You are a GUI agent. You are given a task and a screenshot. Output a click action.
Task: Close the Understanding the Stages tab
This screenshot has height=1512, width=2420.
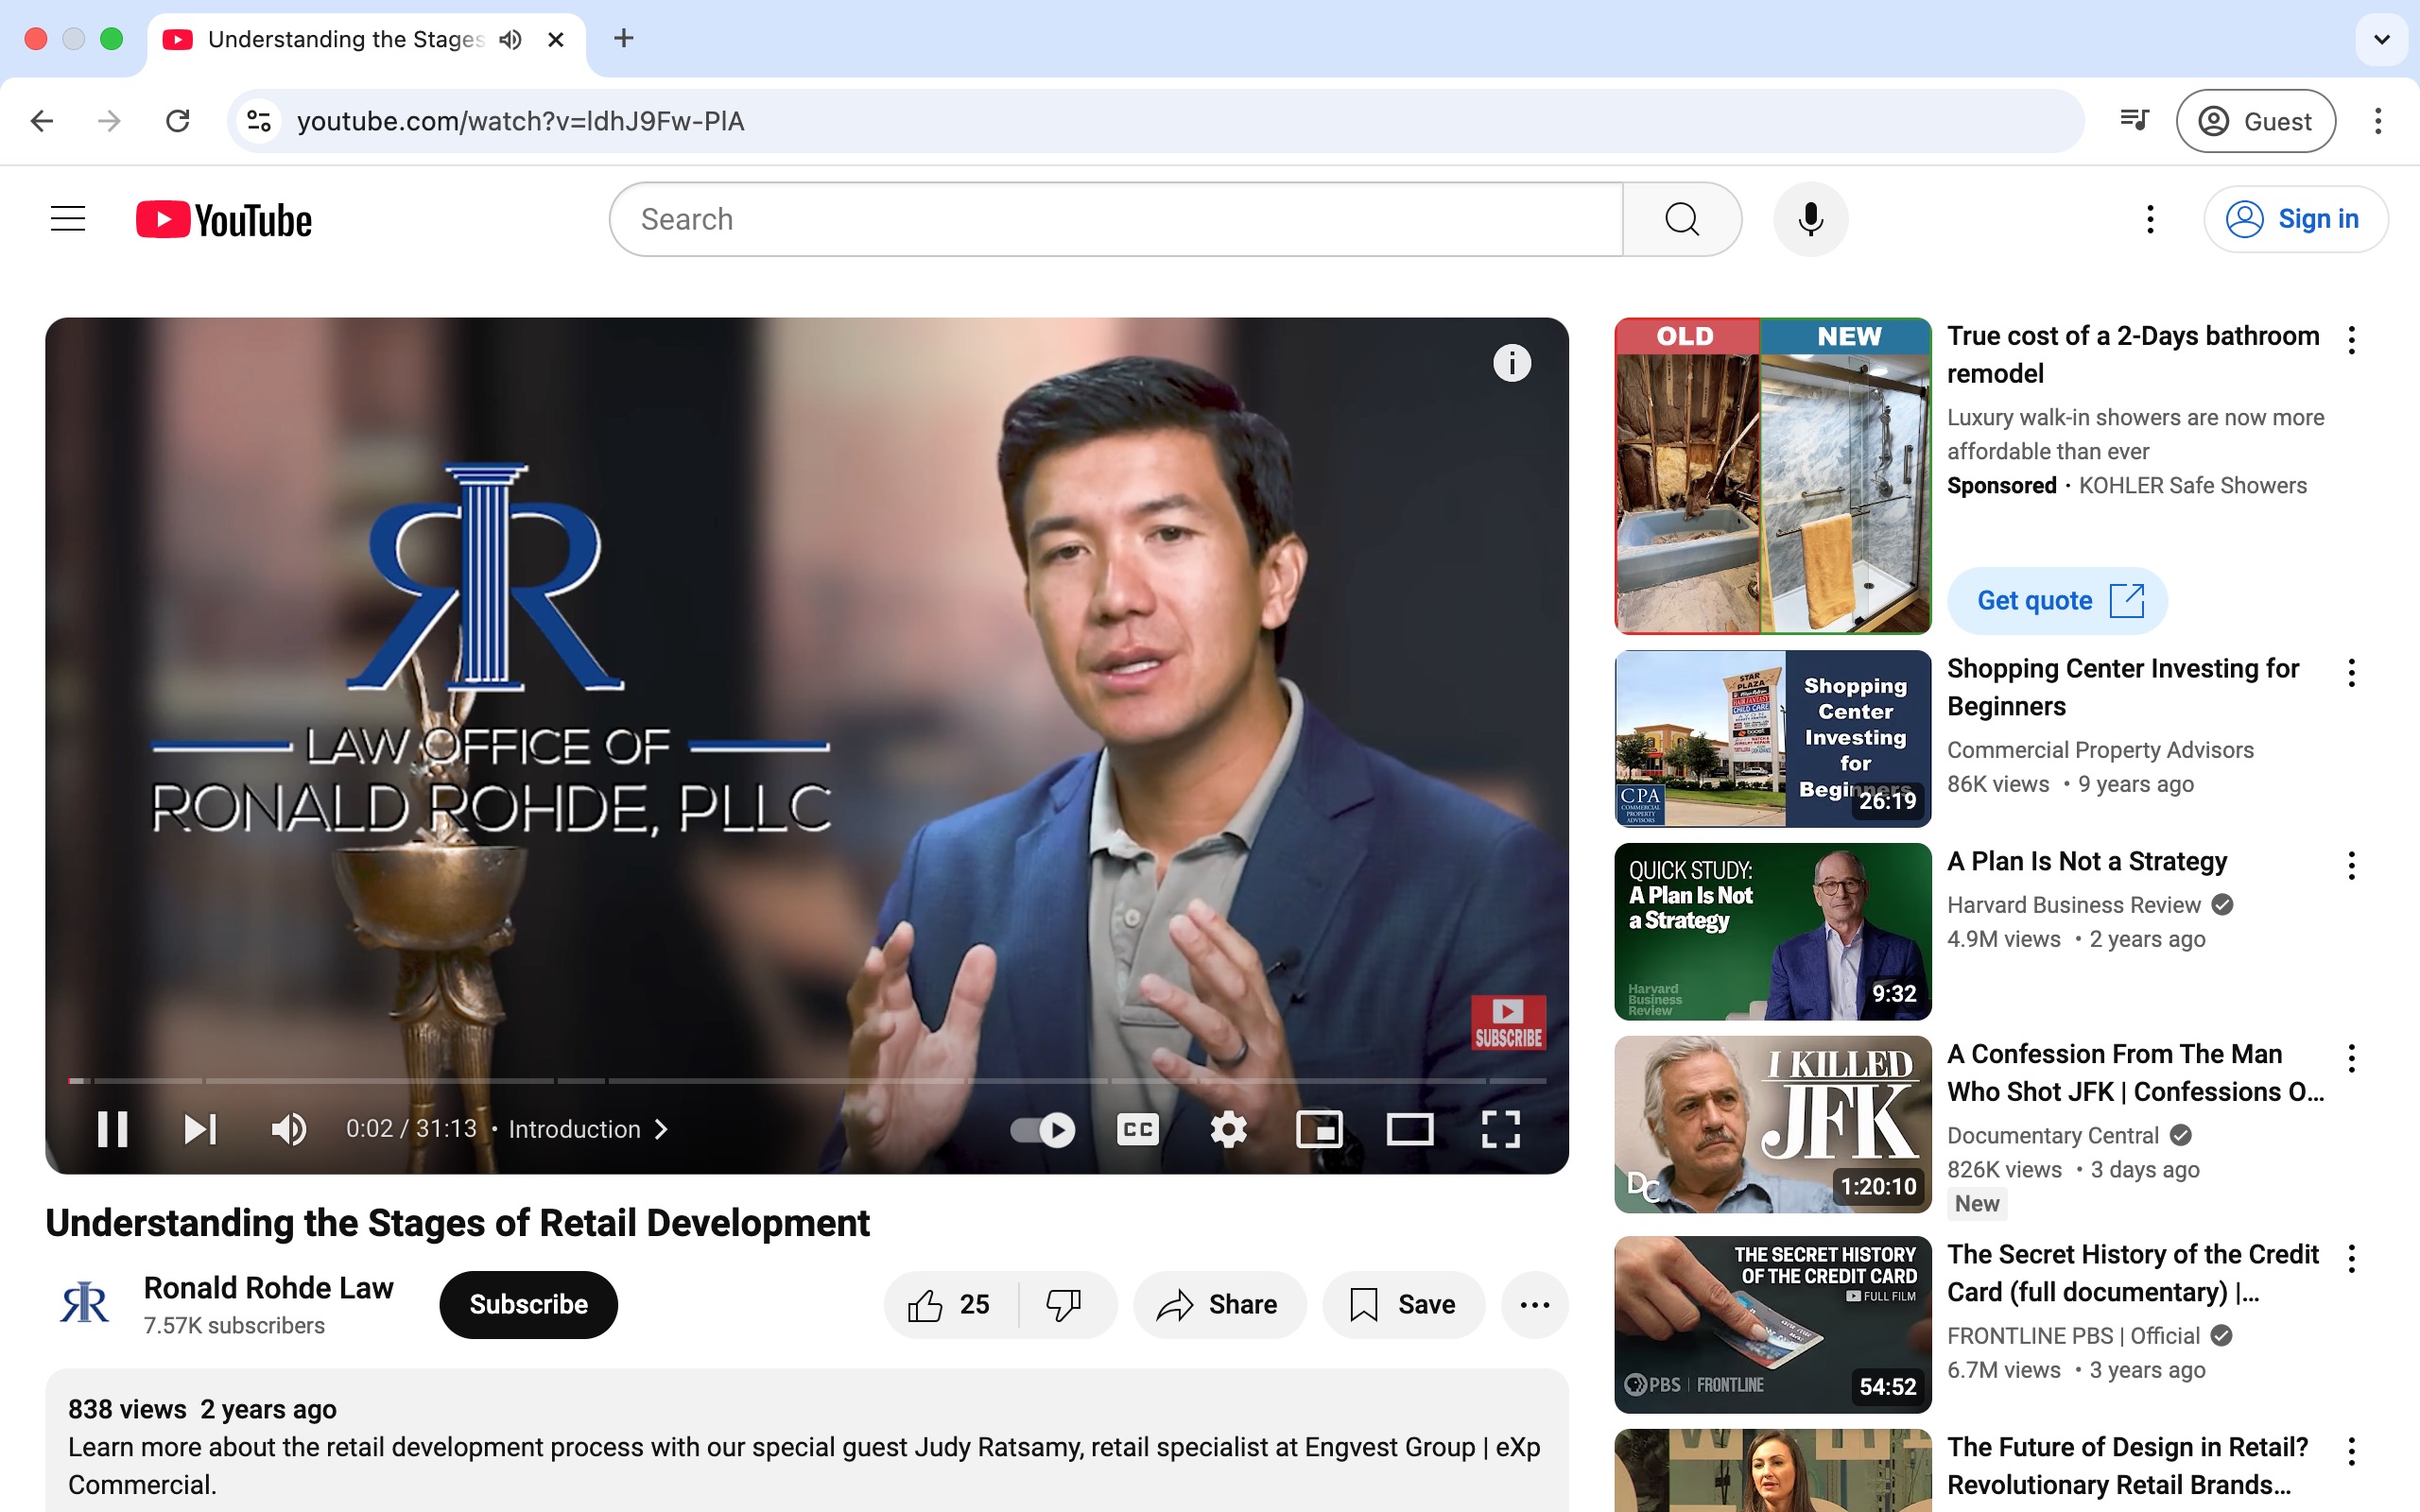tap(556, 39)
